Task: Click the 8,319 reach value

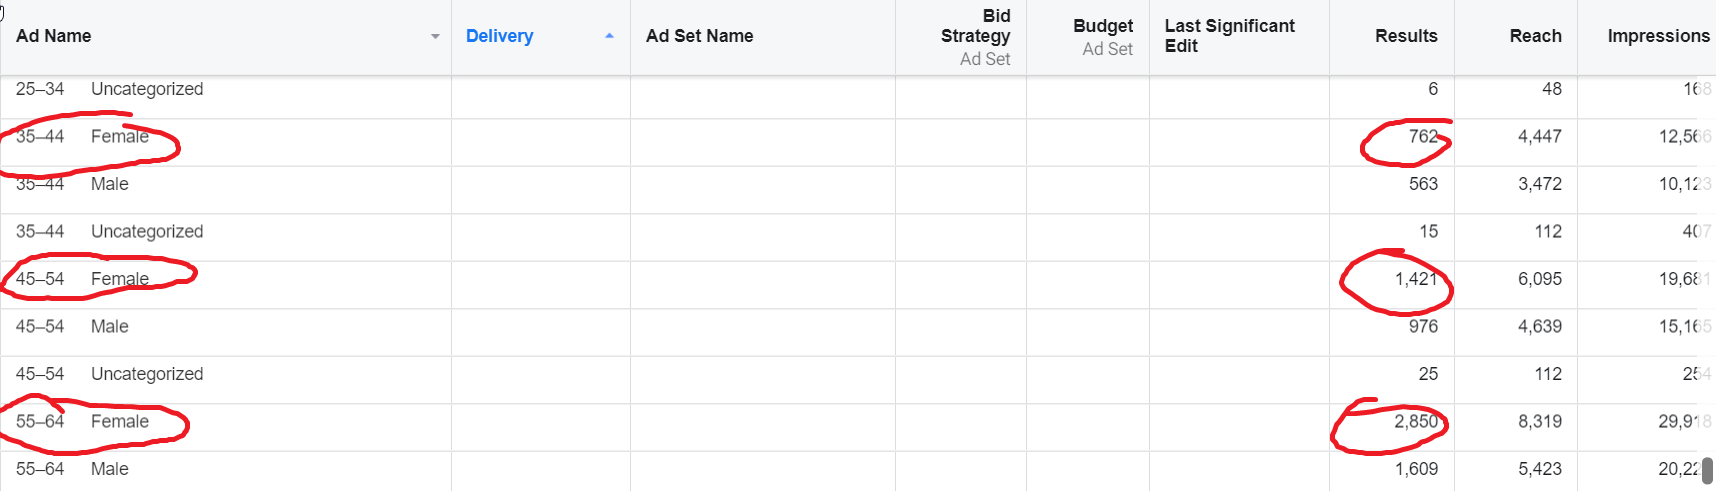Action: point(1540,422)
